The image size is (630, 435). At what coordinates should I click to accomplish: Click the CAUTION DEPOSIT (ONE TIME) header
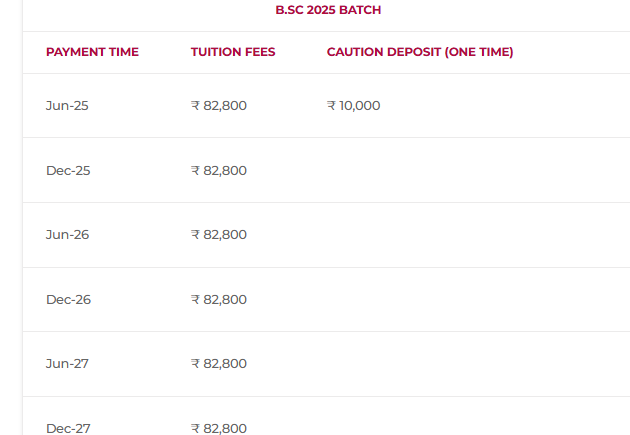pos(420,52)
